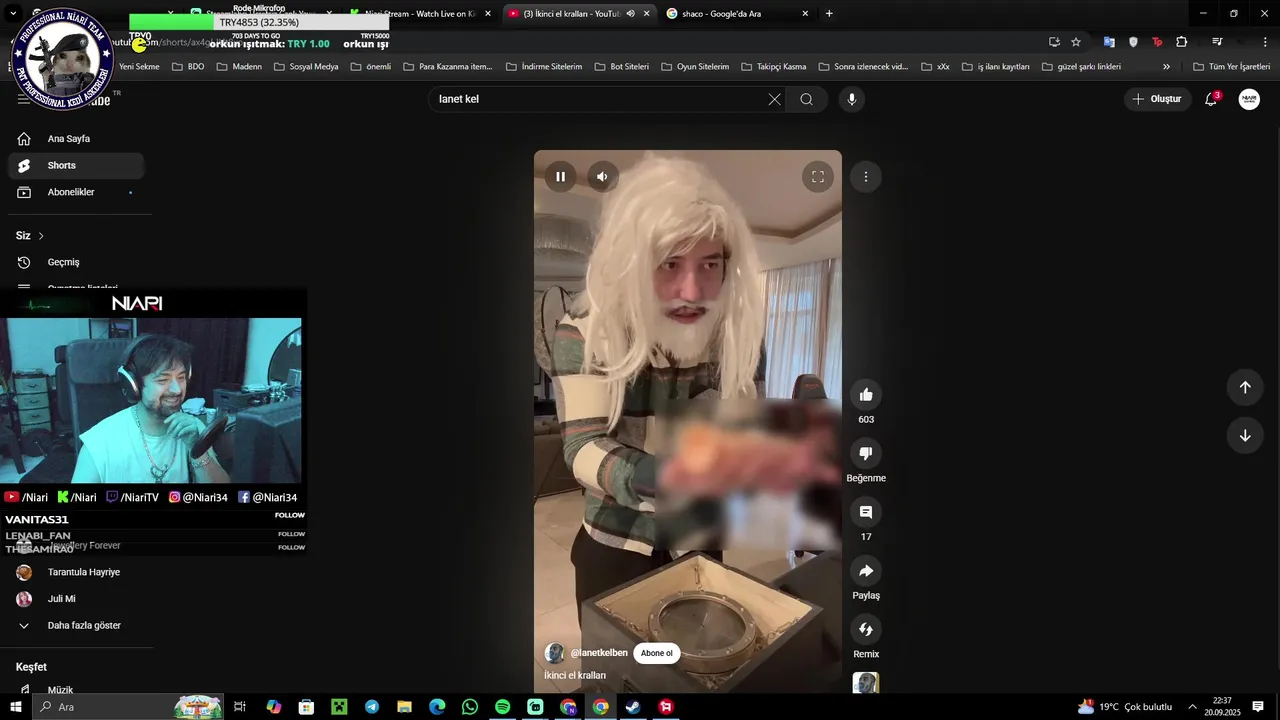Open the media controls music icon

[x=1217, y=42]
